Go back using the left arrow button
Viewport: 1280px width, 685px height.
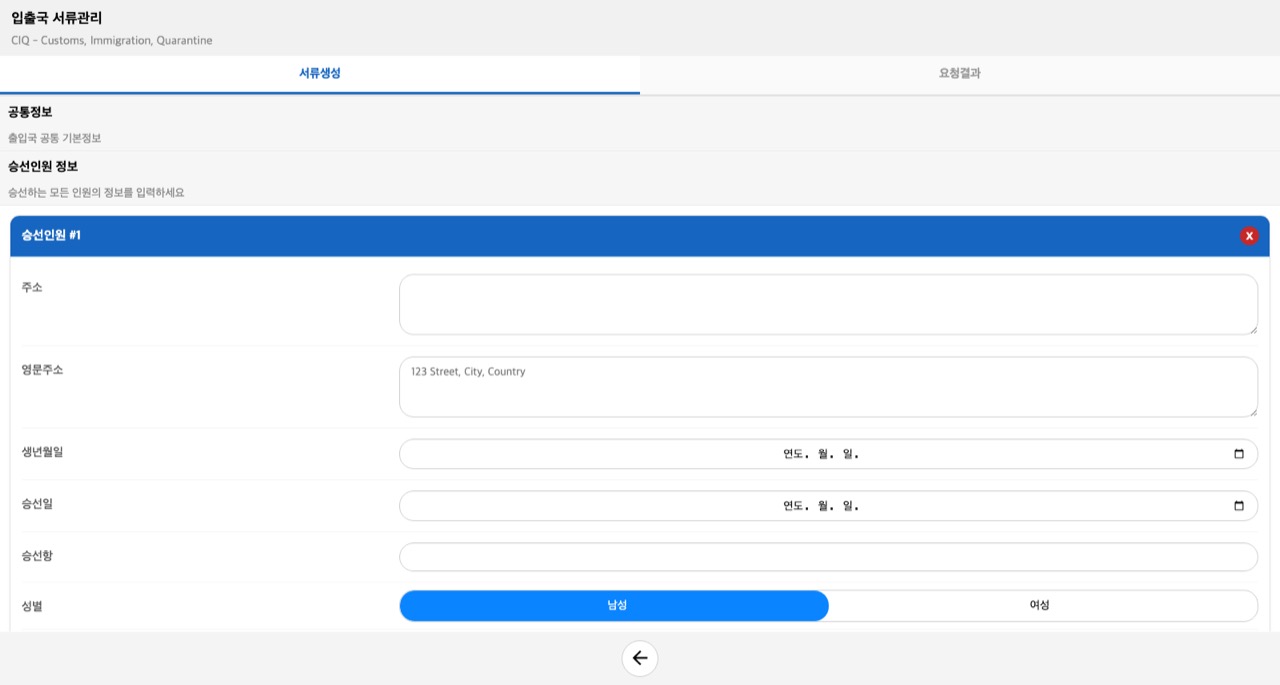click(x=640, y=658)
